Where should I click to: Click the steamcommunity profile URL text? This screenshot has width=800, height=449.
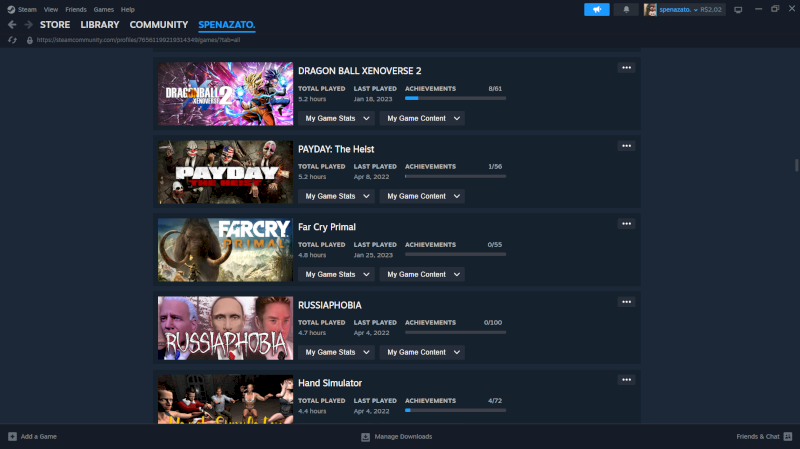click(x=138, y=40)
